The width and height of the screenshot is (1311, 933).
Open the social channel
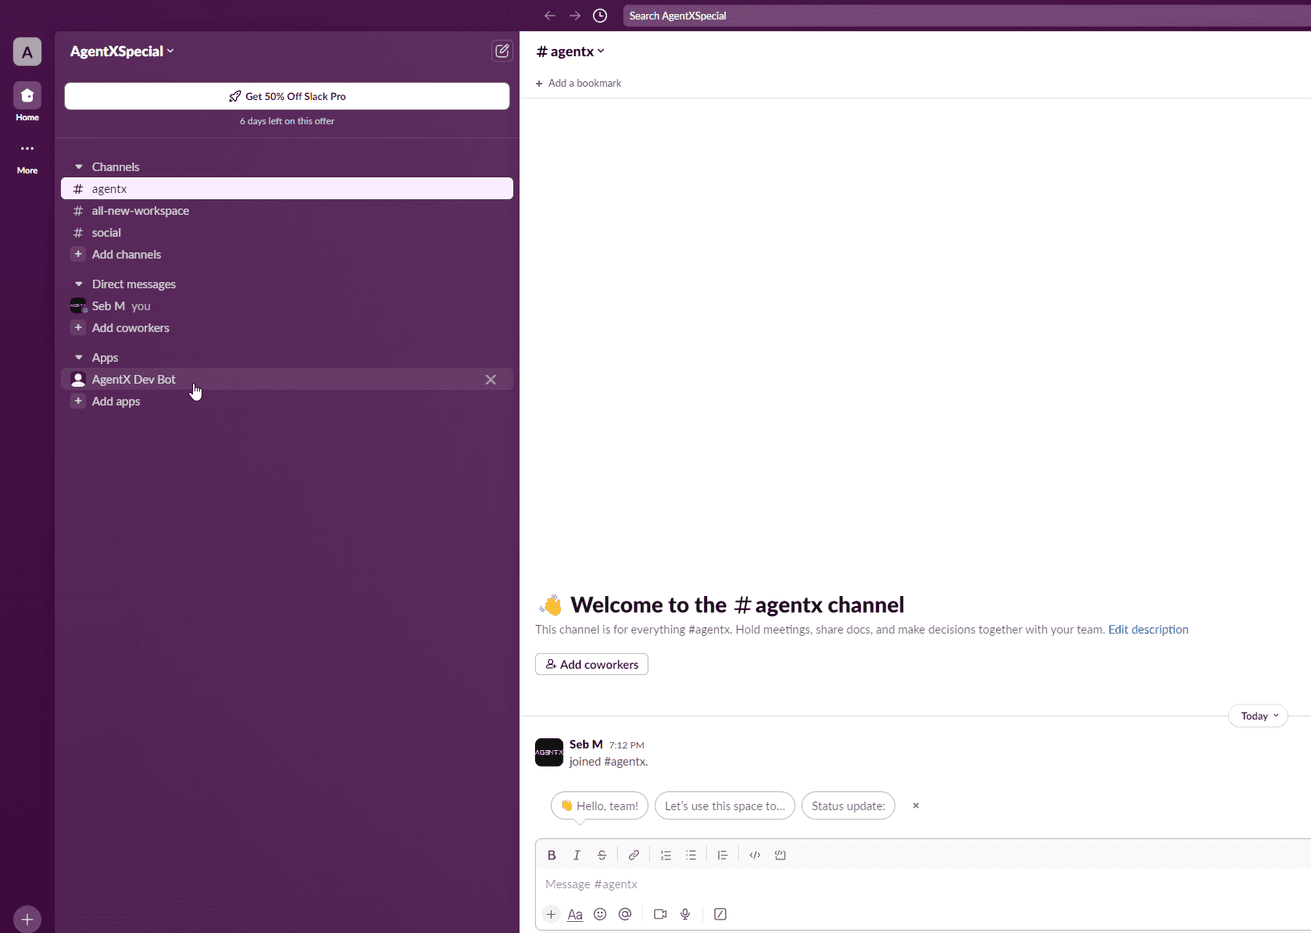[x=287, y=233]
